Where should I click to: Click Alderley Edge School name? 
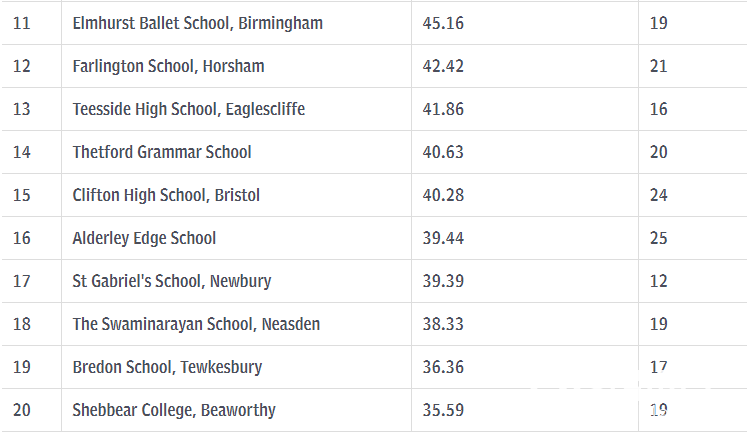(x=144, y=238)
